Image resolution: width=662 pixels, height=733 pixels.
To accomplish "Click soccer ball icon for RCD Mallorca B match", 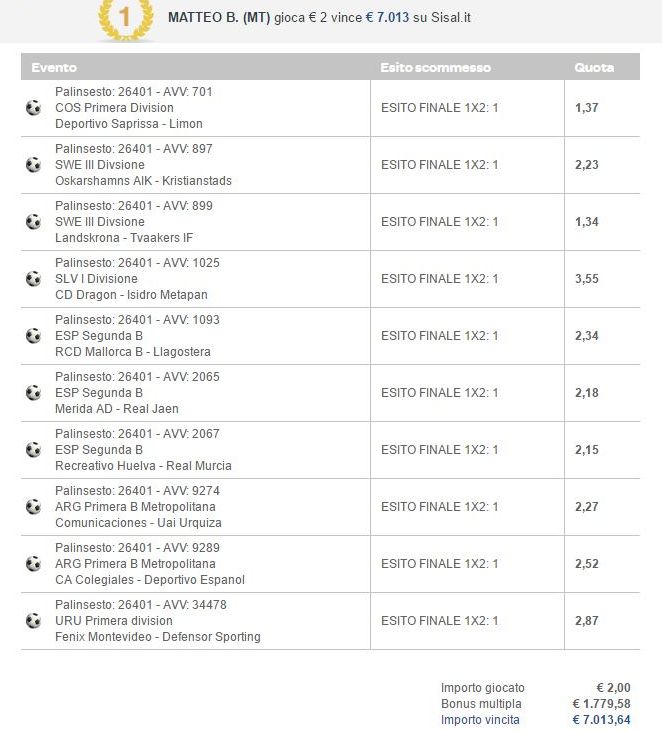I will (x=33, y=336).
